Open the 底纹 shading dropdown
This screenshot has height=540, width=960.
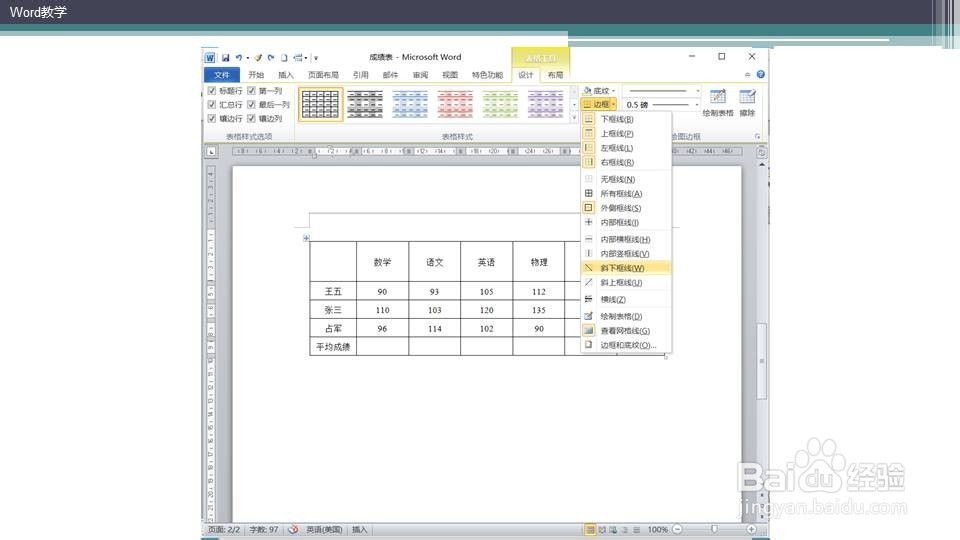(599, 91)
